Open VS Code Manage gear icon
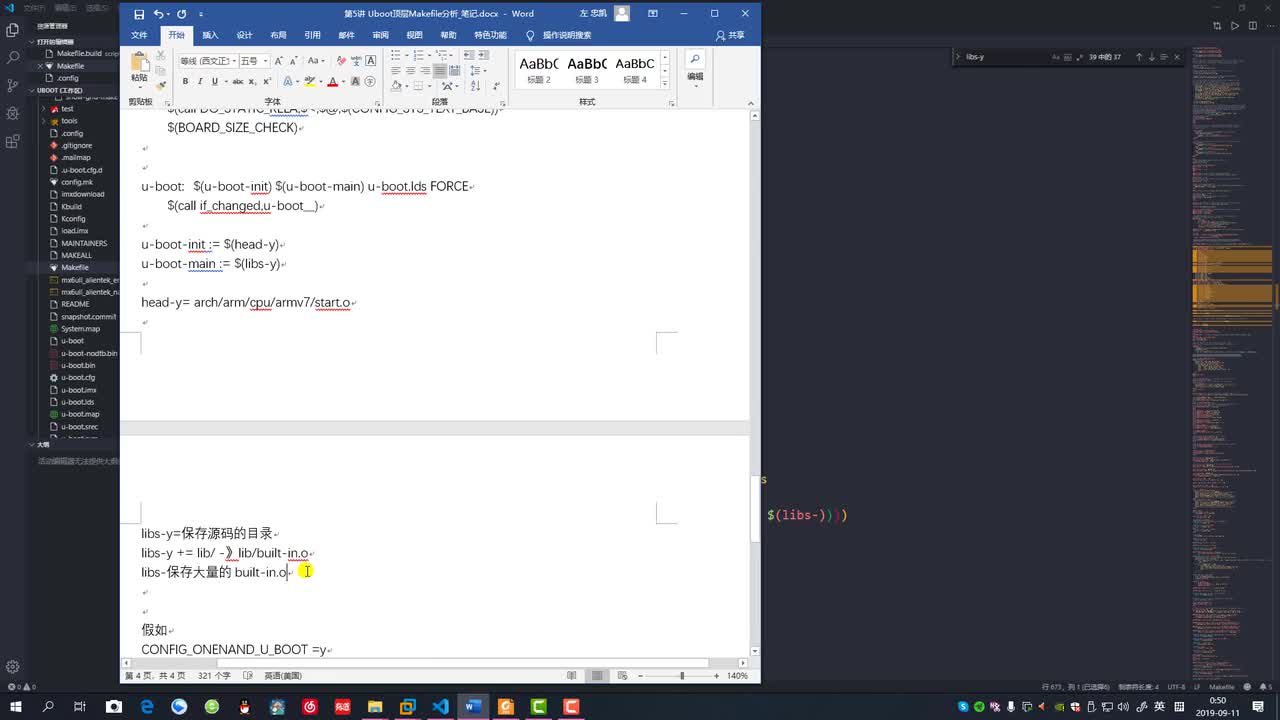 (13, 667)
